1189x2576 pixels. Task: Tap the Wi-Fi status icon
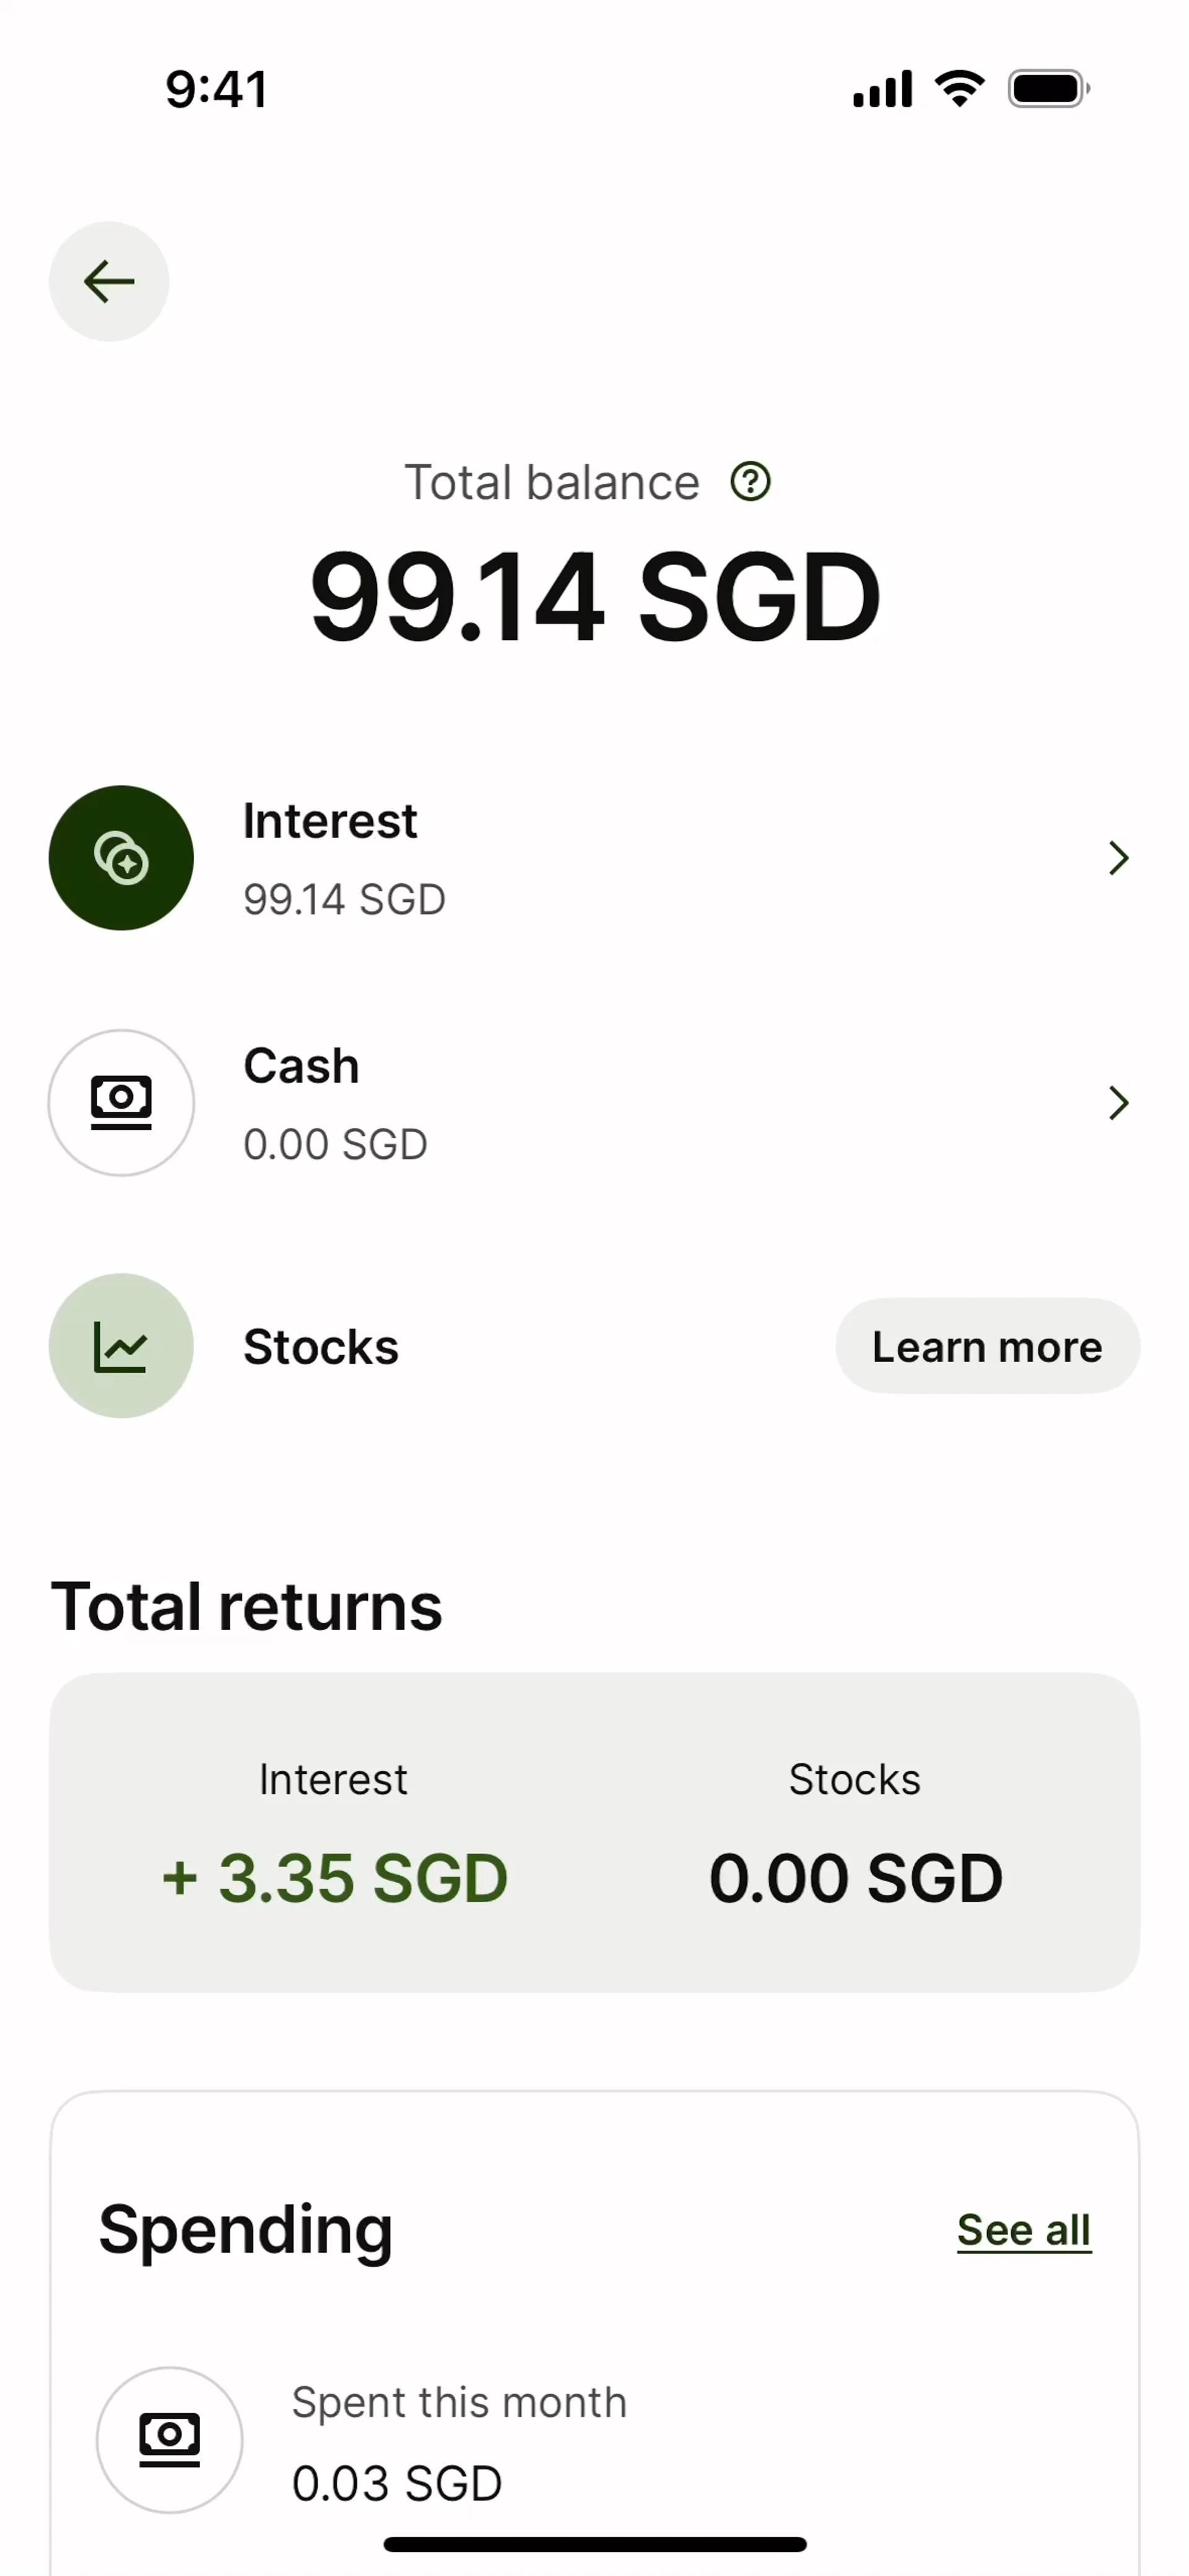tap(960, 89)
